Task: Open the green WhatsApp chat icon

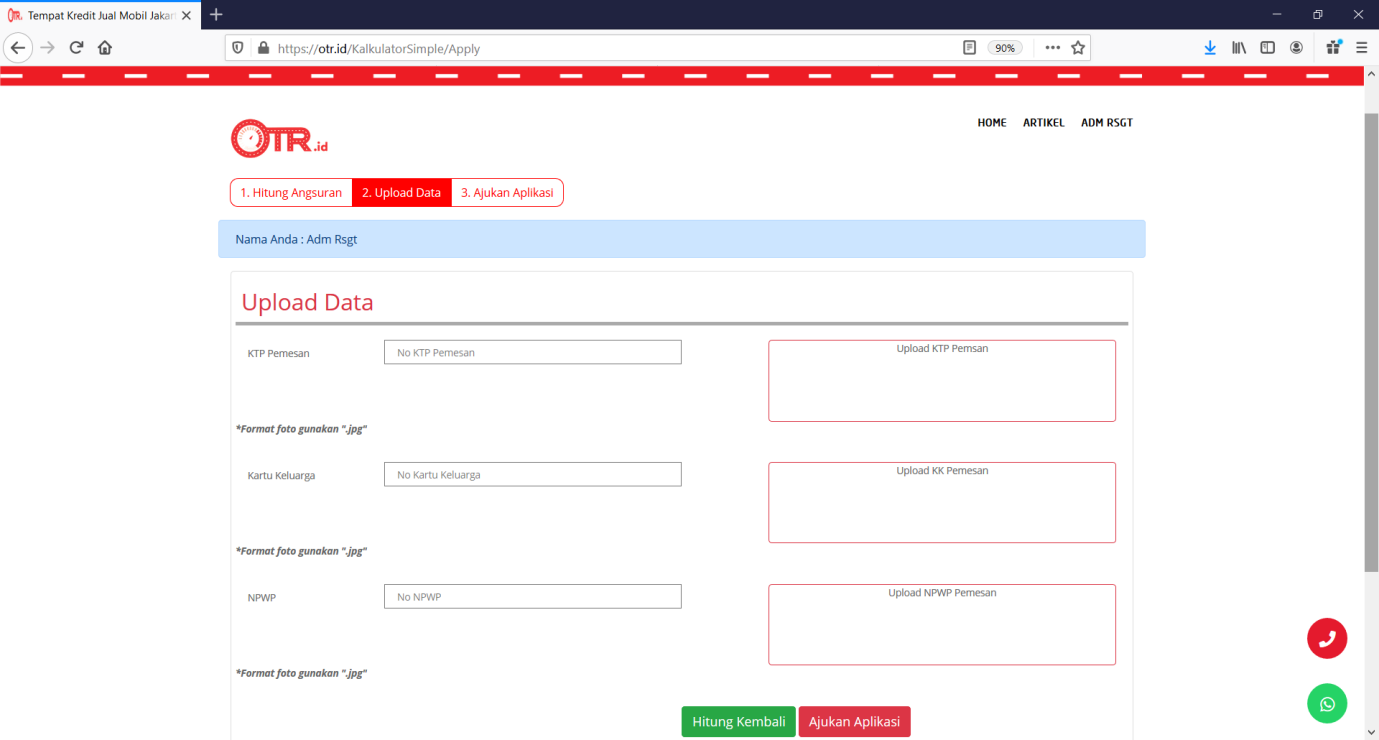Action: coord(1327,704)
